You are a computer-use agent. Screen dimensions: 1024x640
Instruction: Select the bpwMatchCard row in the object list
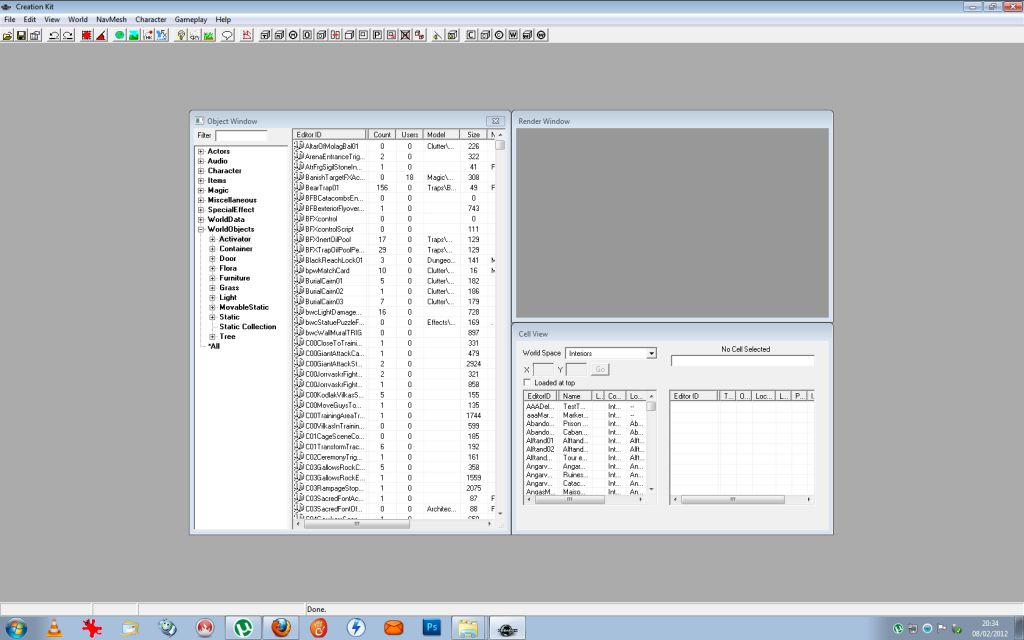click(394, 270)
